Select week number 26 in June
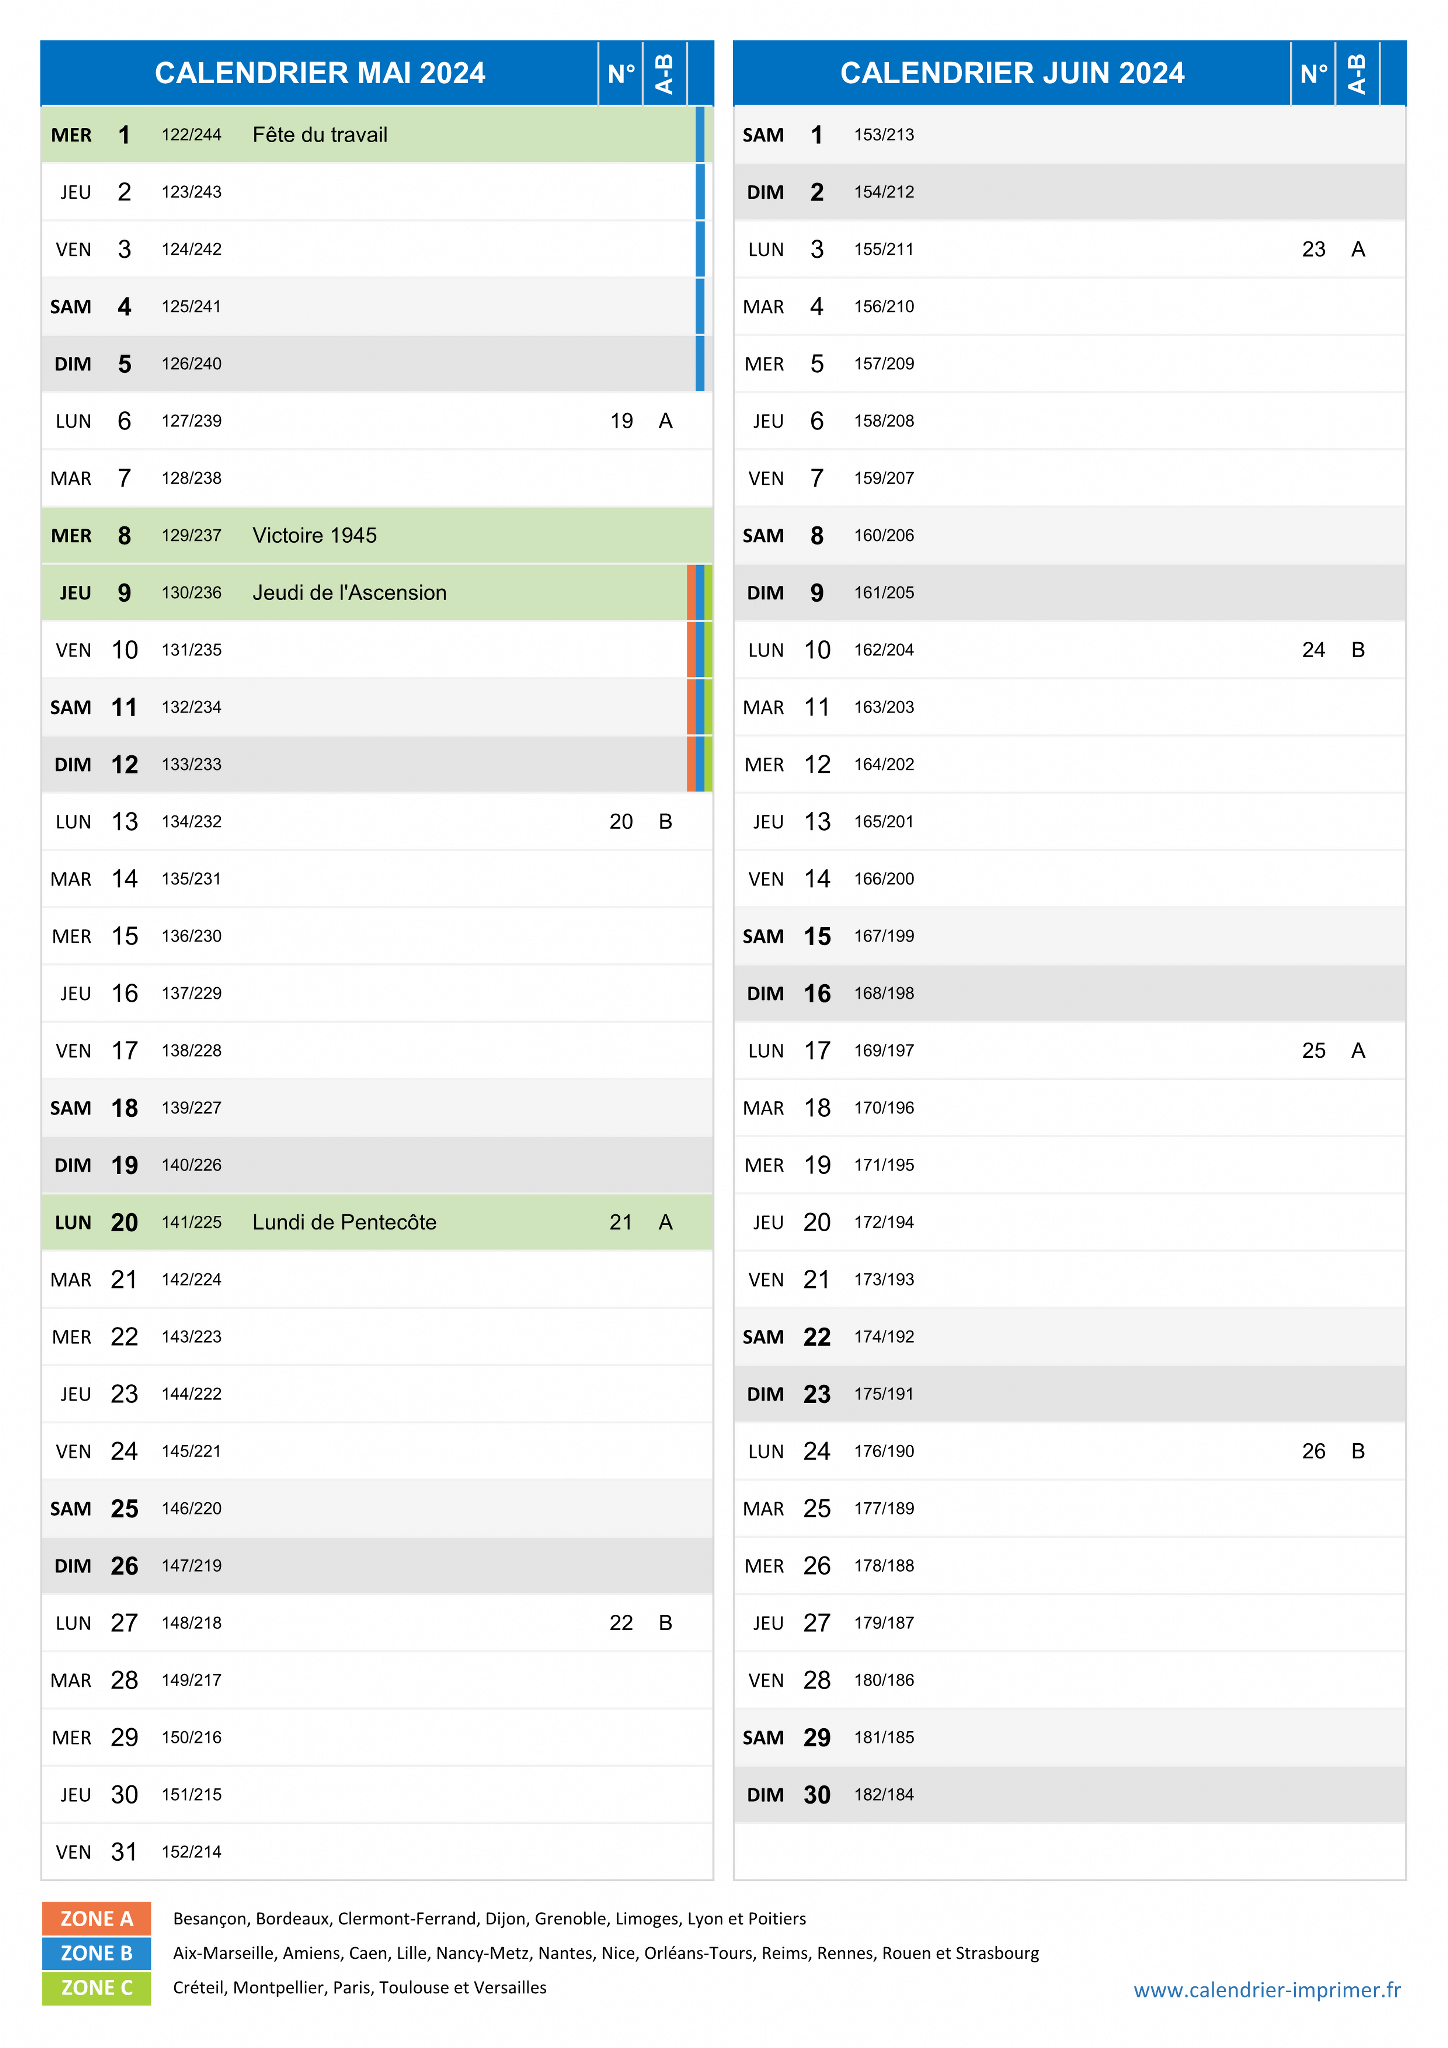This screenshot has height=2048, width=1448. [1314, 1451]
